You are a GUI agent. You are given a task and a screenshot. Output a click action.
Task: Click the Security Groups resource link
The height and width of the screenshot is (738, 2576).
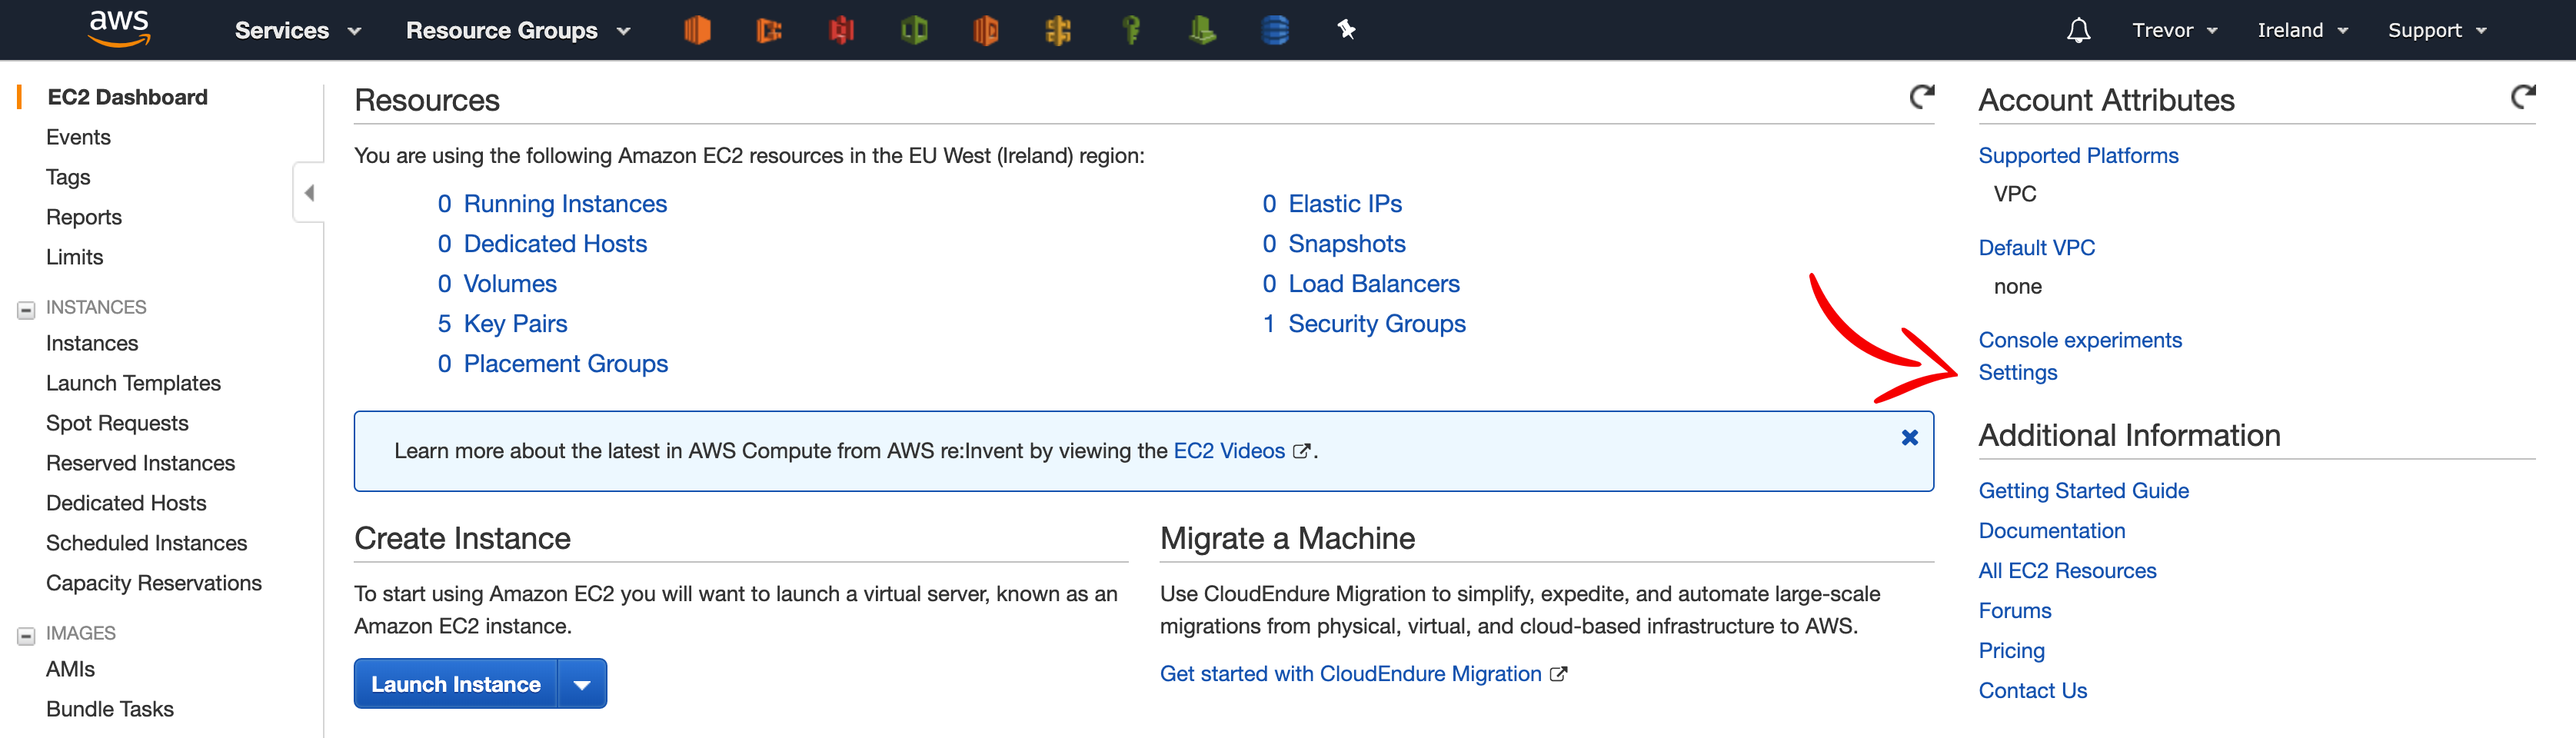pos(1377,324)
